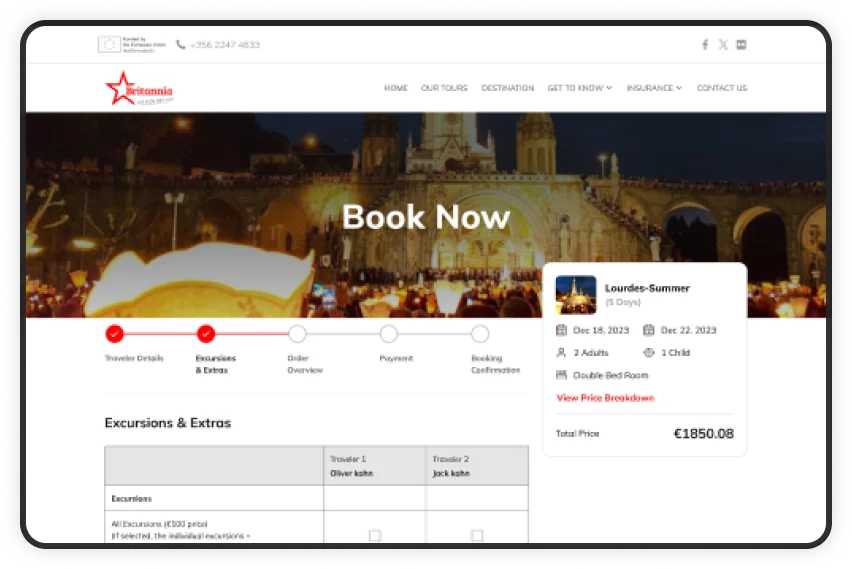Tick All Excursions checkbox for Traveler 1

point(375,536)
